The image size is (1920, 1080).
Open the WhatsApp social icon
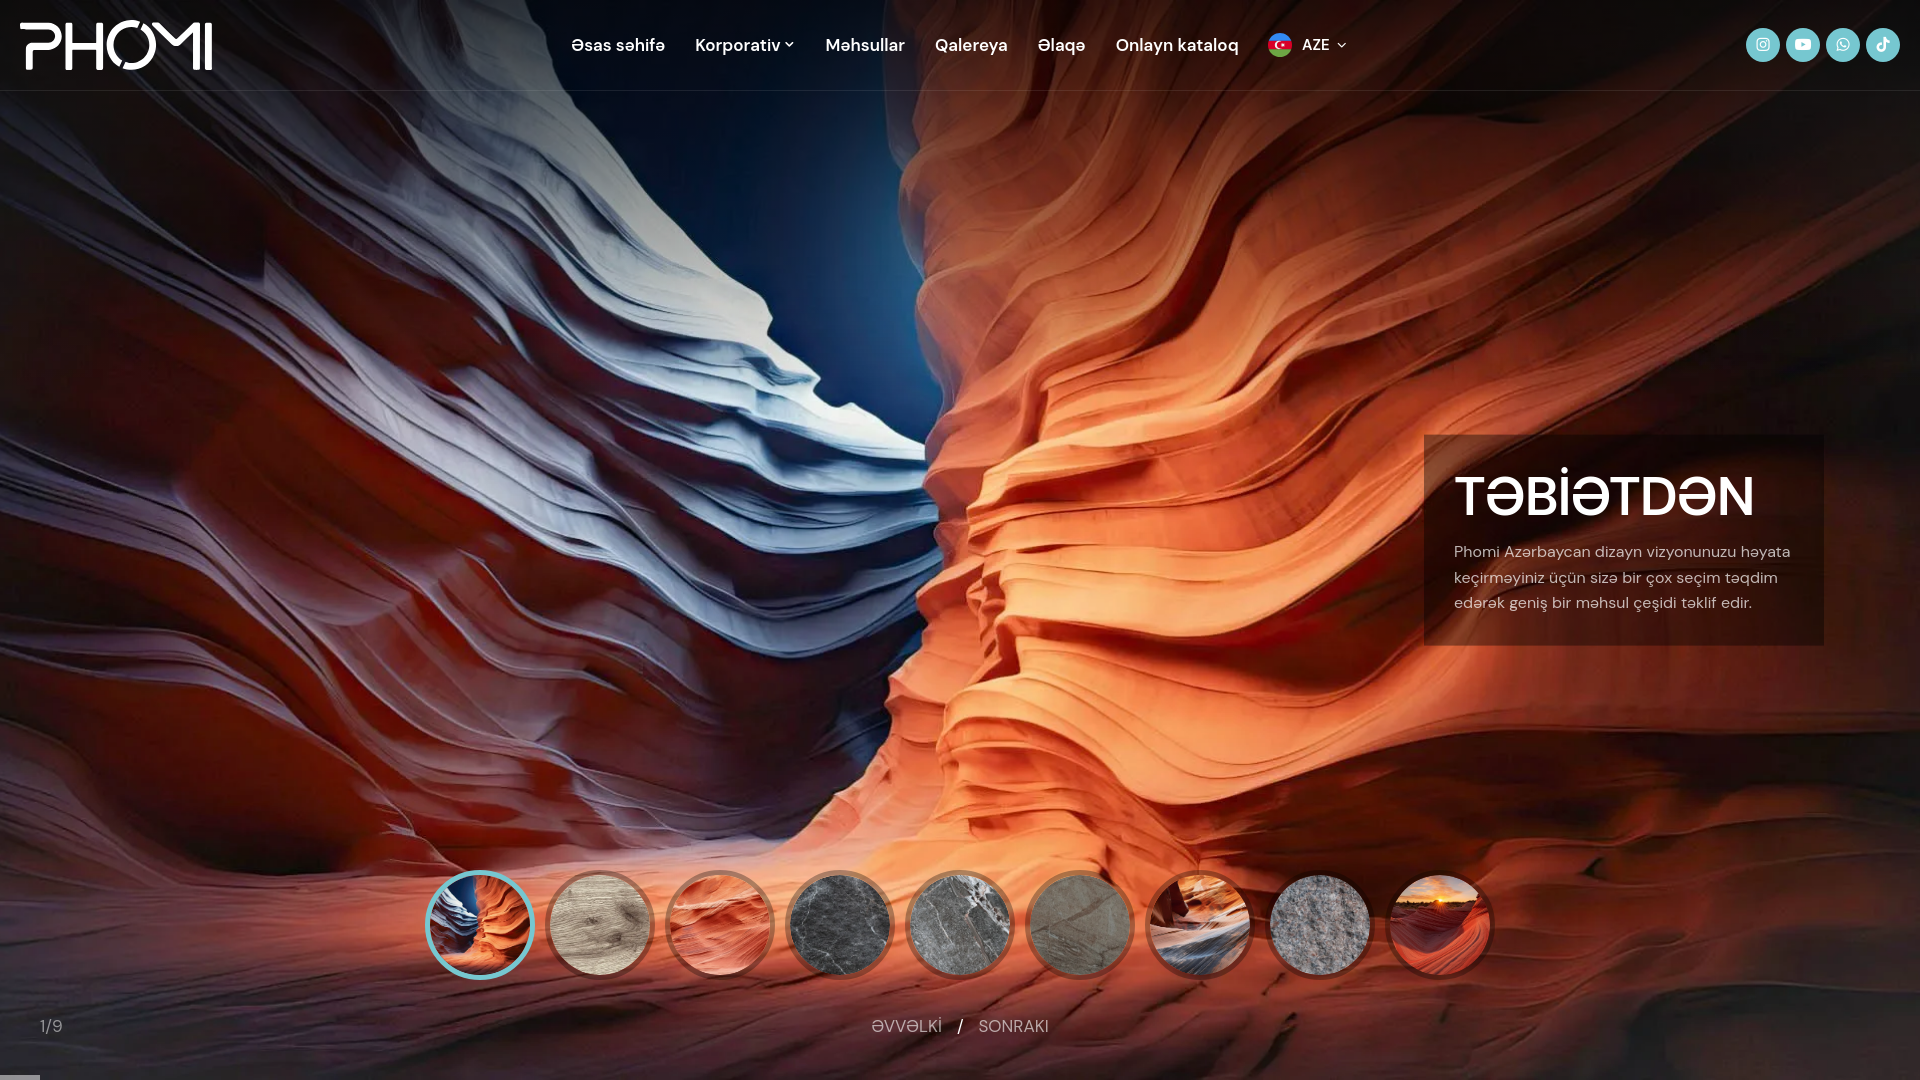click(x=1843, y=45)
